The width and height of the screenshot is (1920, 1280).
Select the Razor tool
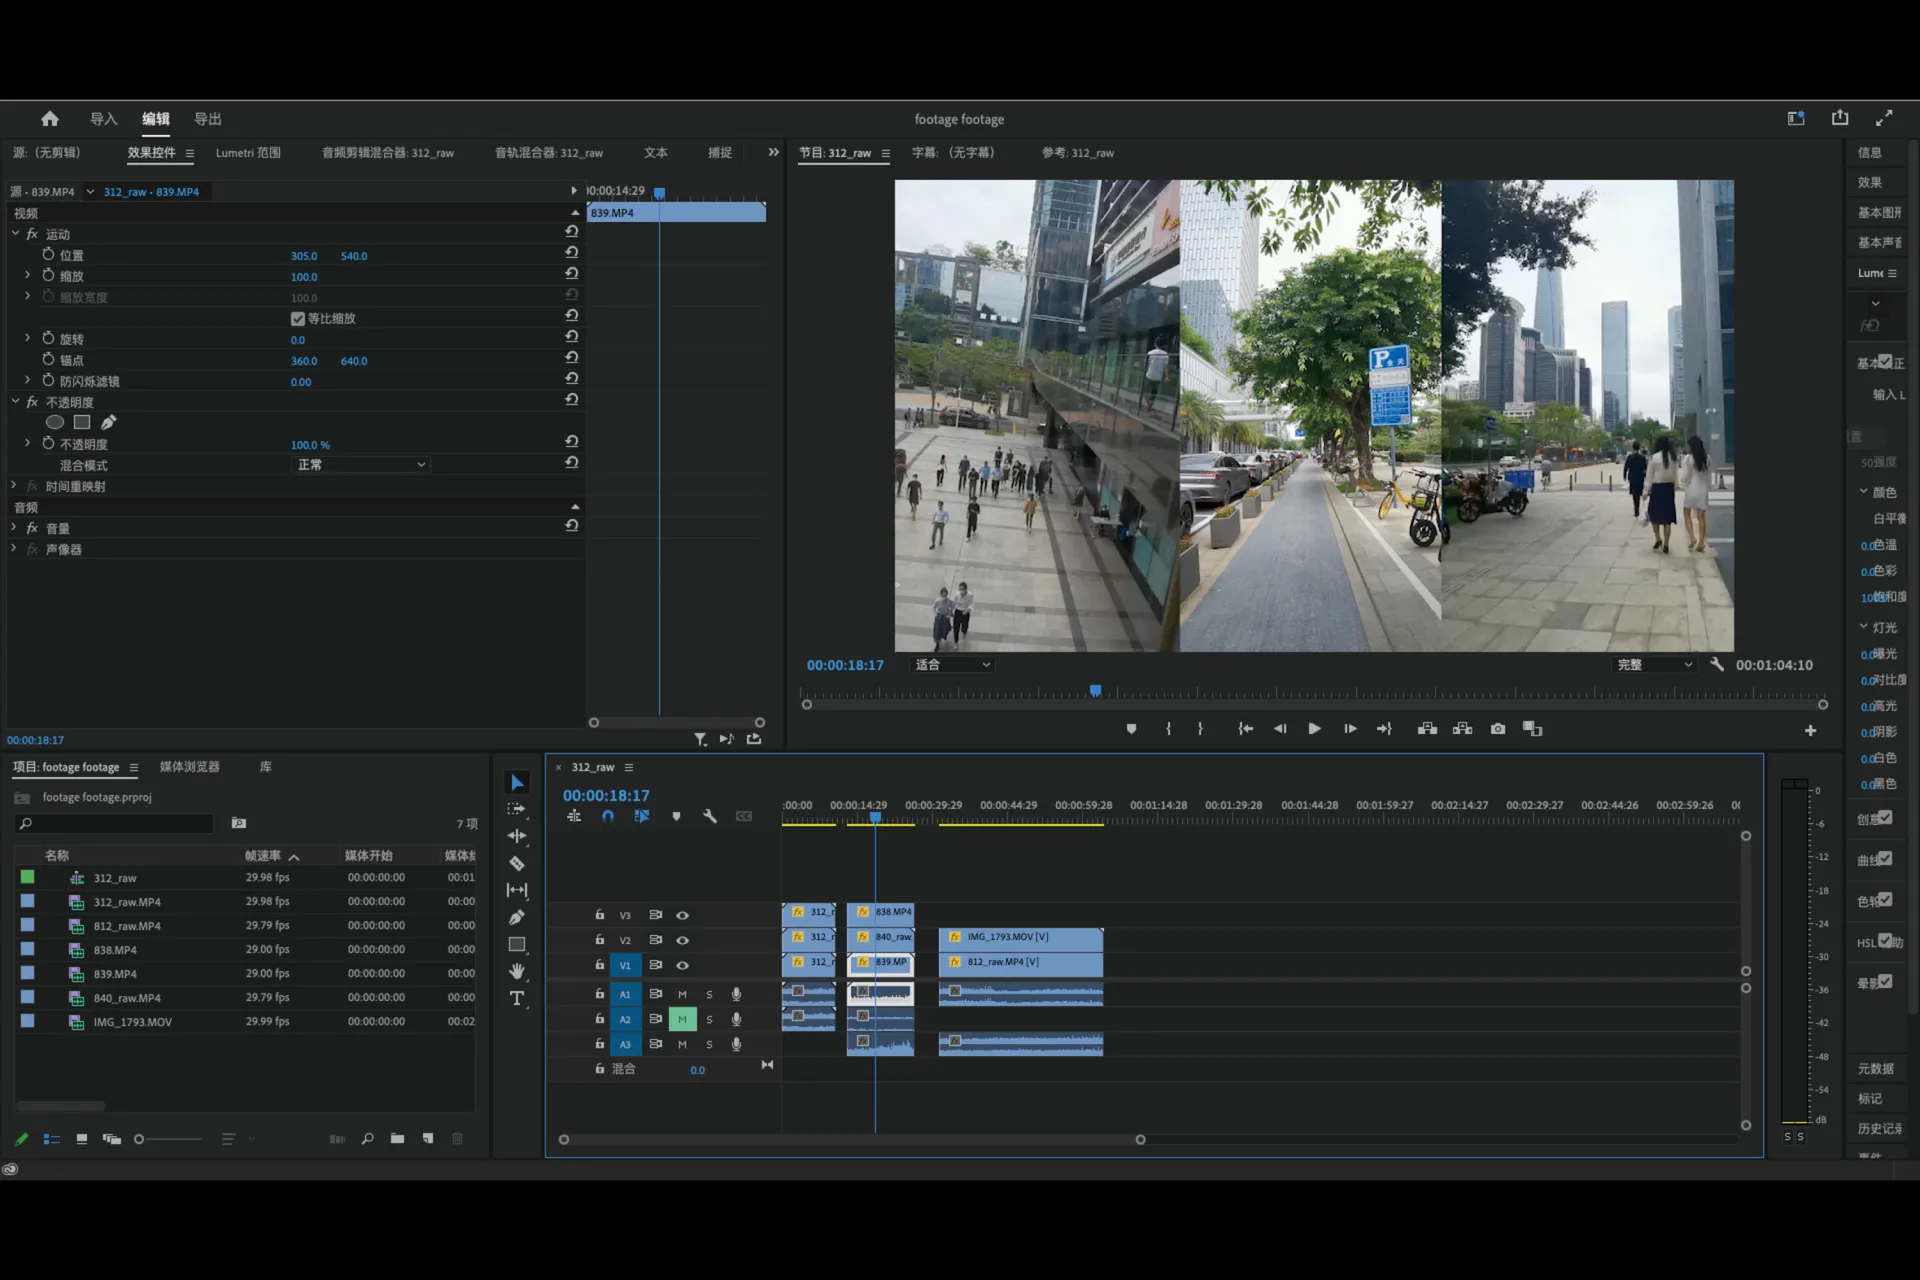[517, 863]
